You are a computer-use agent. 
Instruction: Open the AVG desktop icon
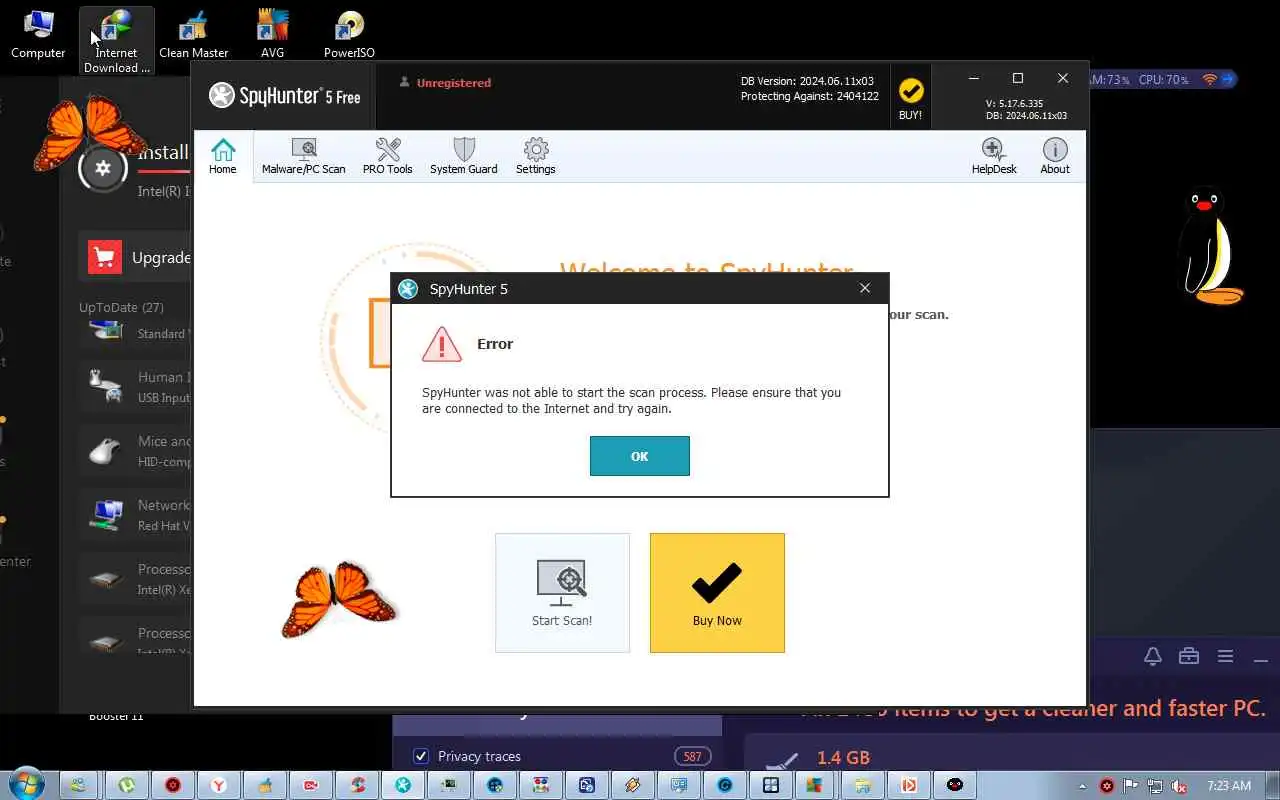click(272, 34)
